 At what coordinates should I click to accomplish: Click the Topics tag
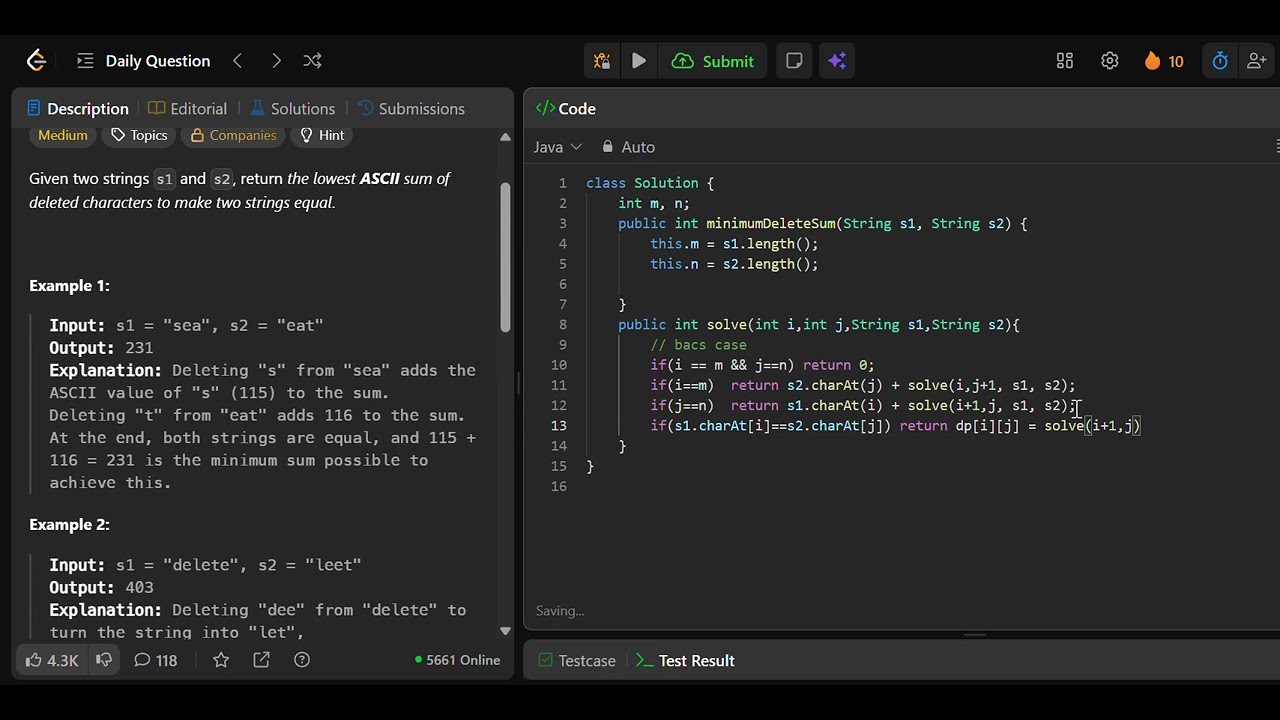(139, 135)
